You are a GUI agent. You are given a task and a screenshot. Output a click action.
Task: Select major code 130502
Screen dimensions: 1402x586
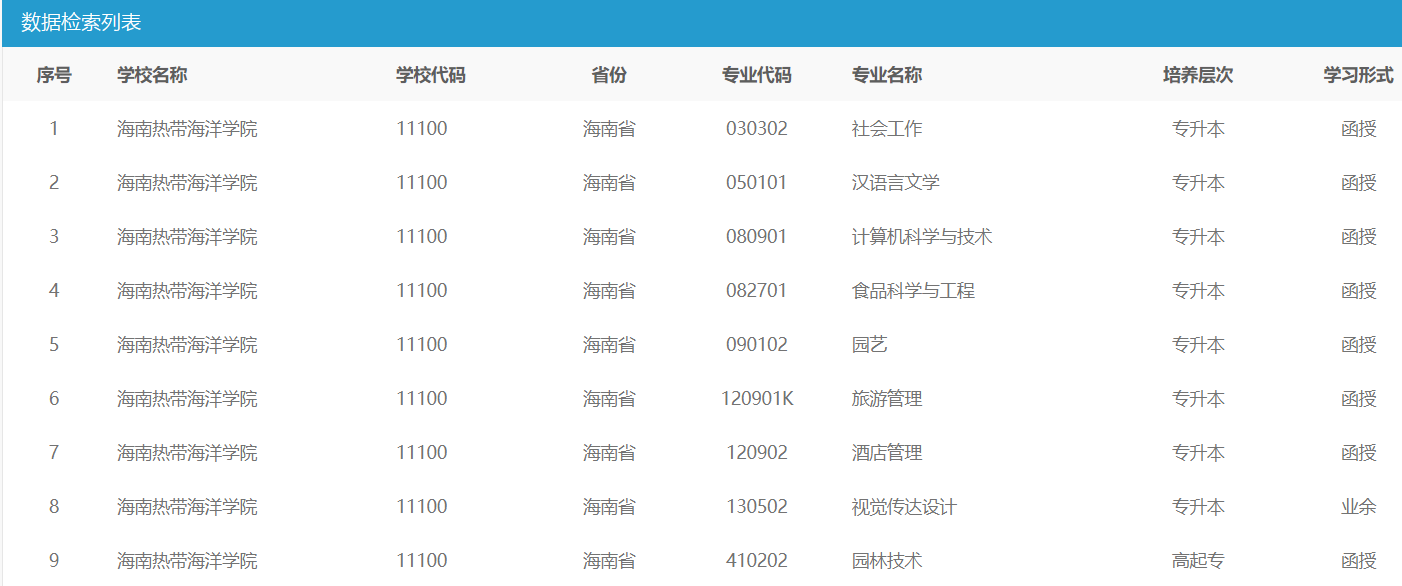point(757,507)
